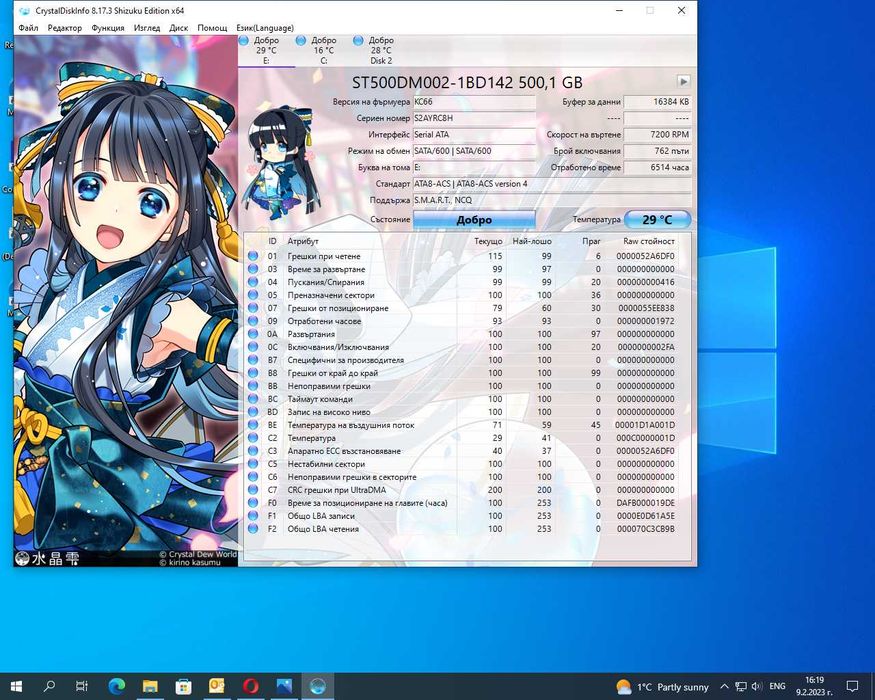The width and height of the screenshot is (875, 700).
Task: Click status orb for attribute 03
Action: coord(253,269)
